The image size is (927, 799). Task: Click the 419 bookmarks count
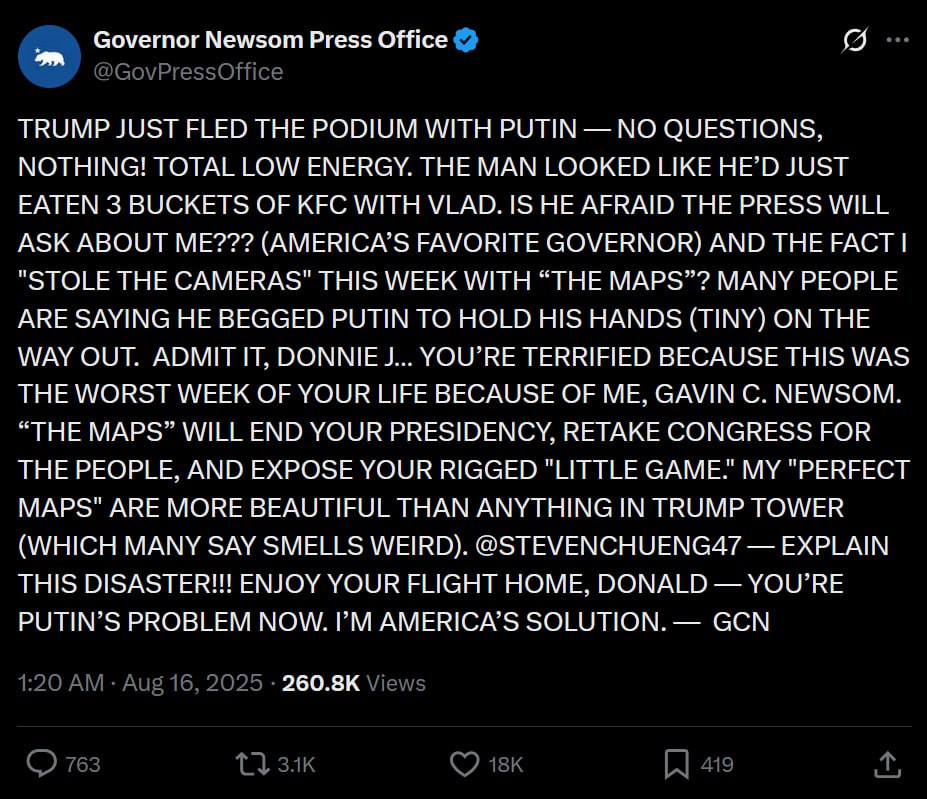[x=717, y=765]
